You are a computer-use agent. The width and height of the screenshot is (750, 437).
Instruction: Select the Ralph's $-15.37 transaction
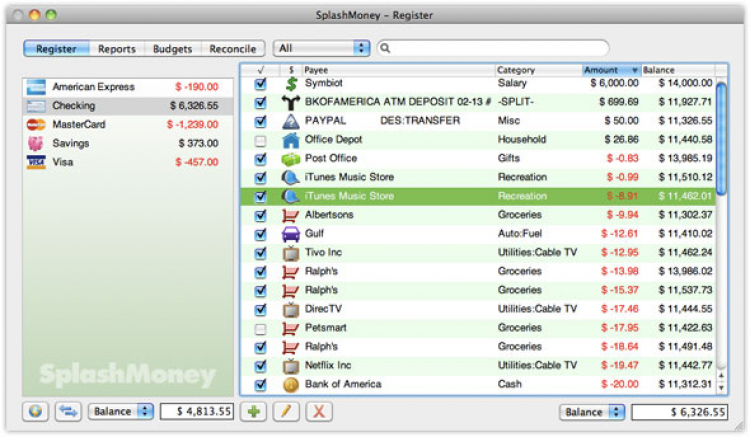point(478,290)
